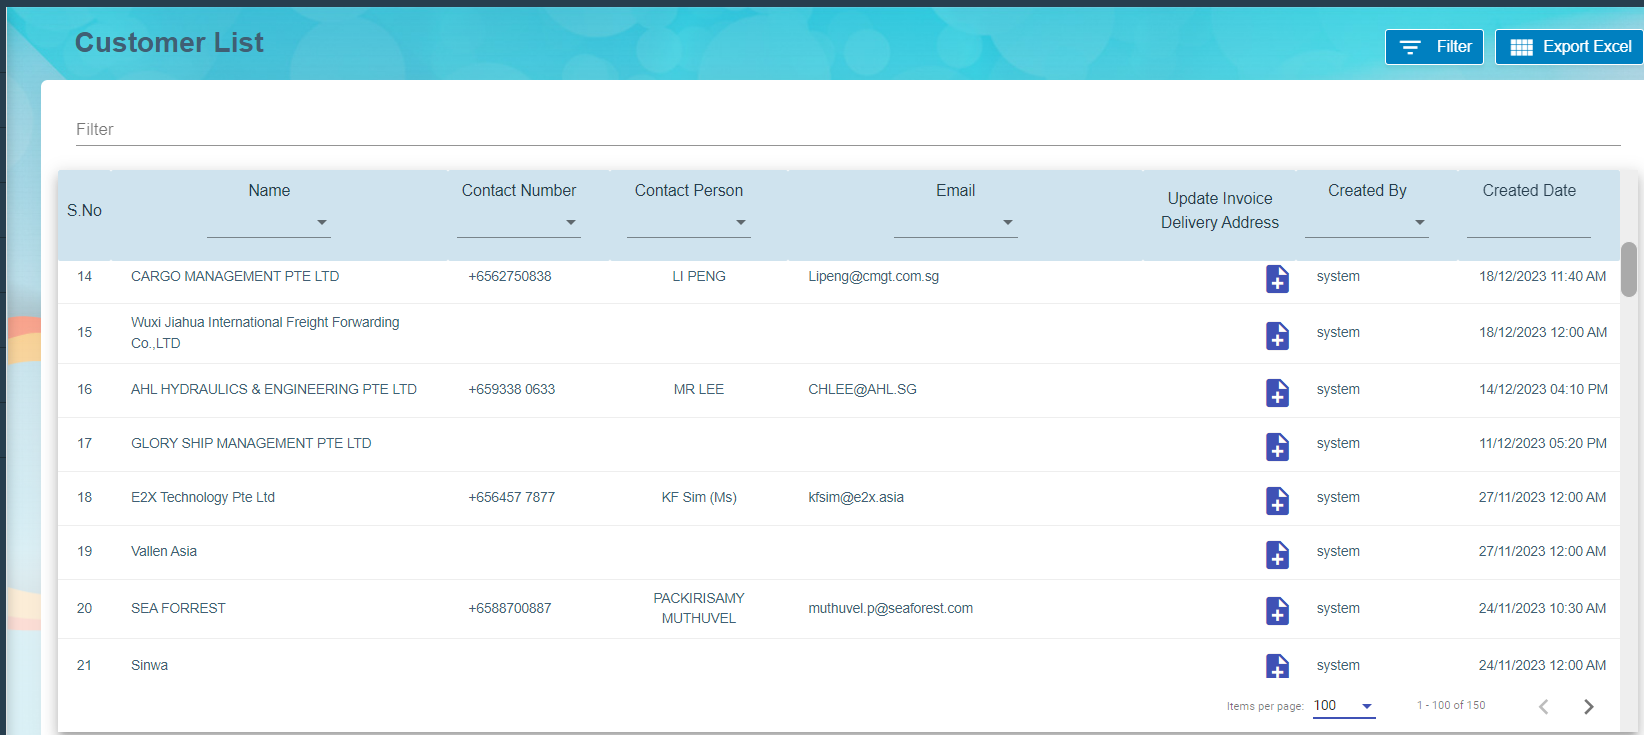Click the Created Date filter field
This screenshot has height=735, width=1644.
click(1528, 223)
